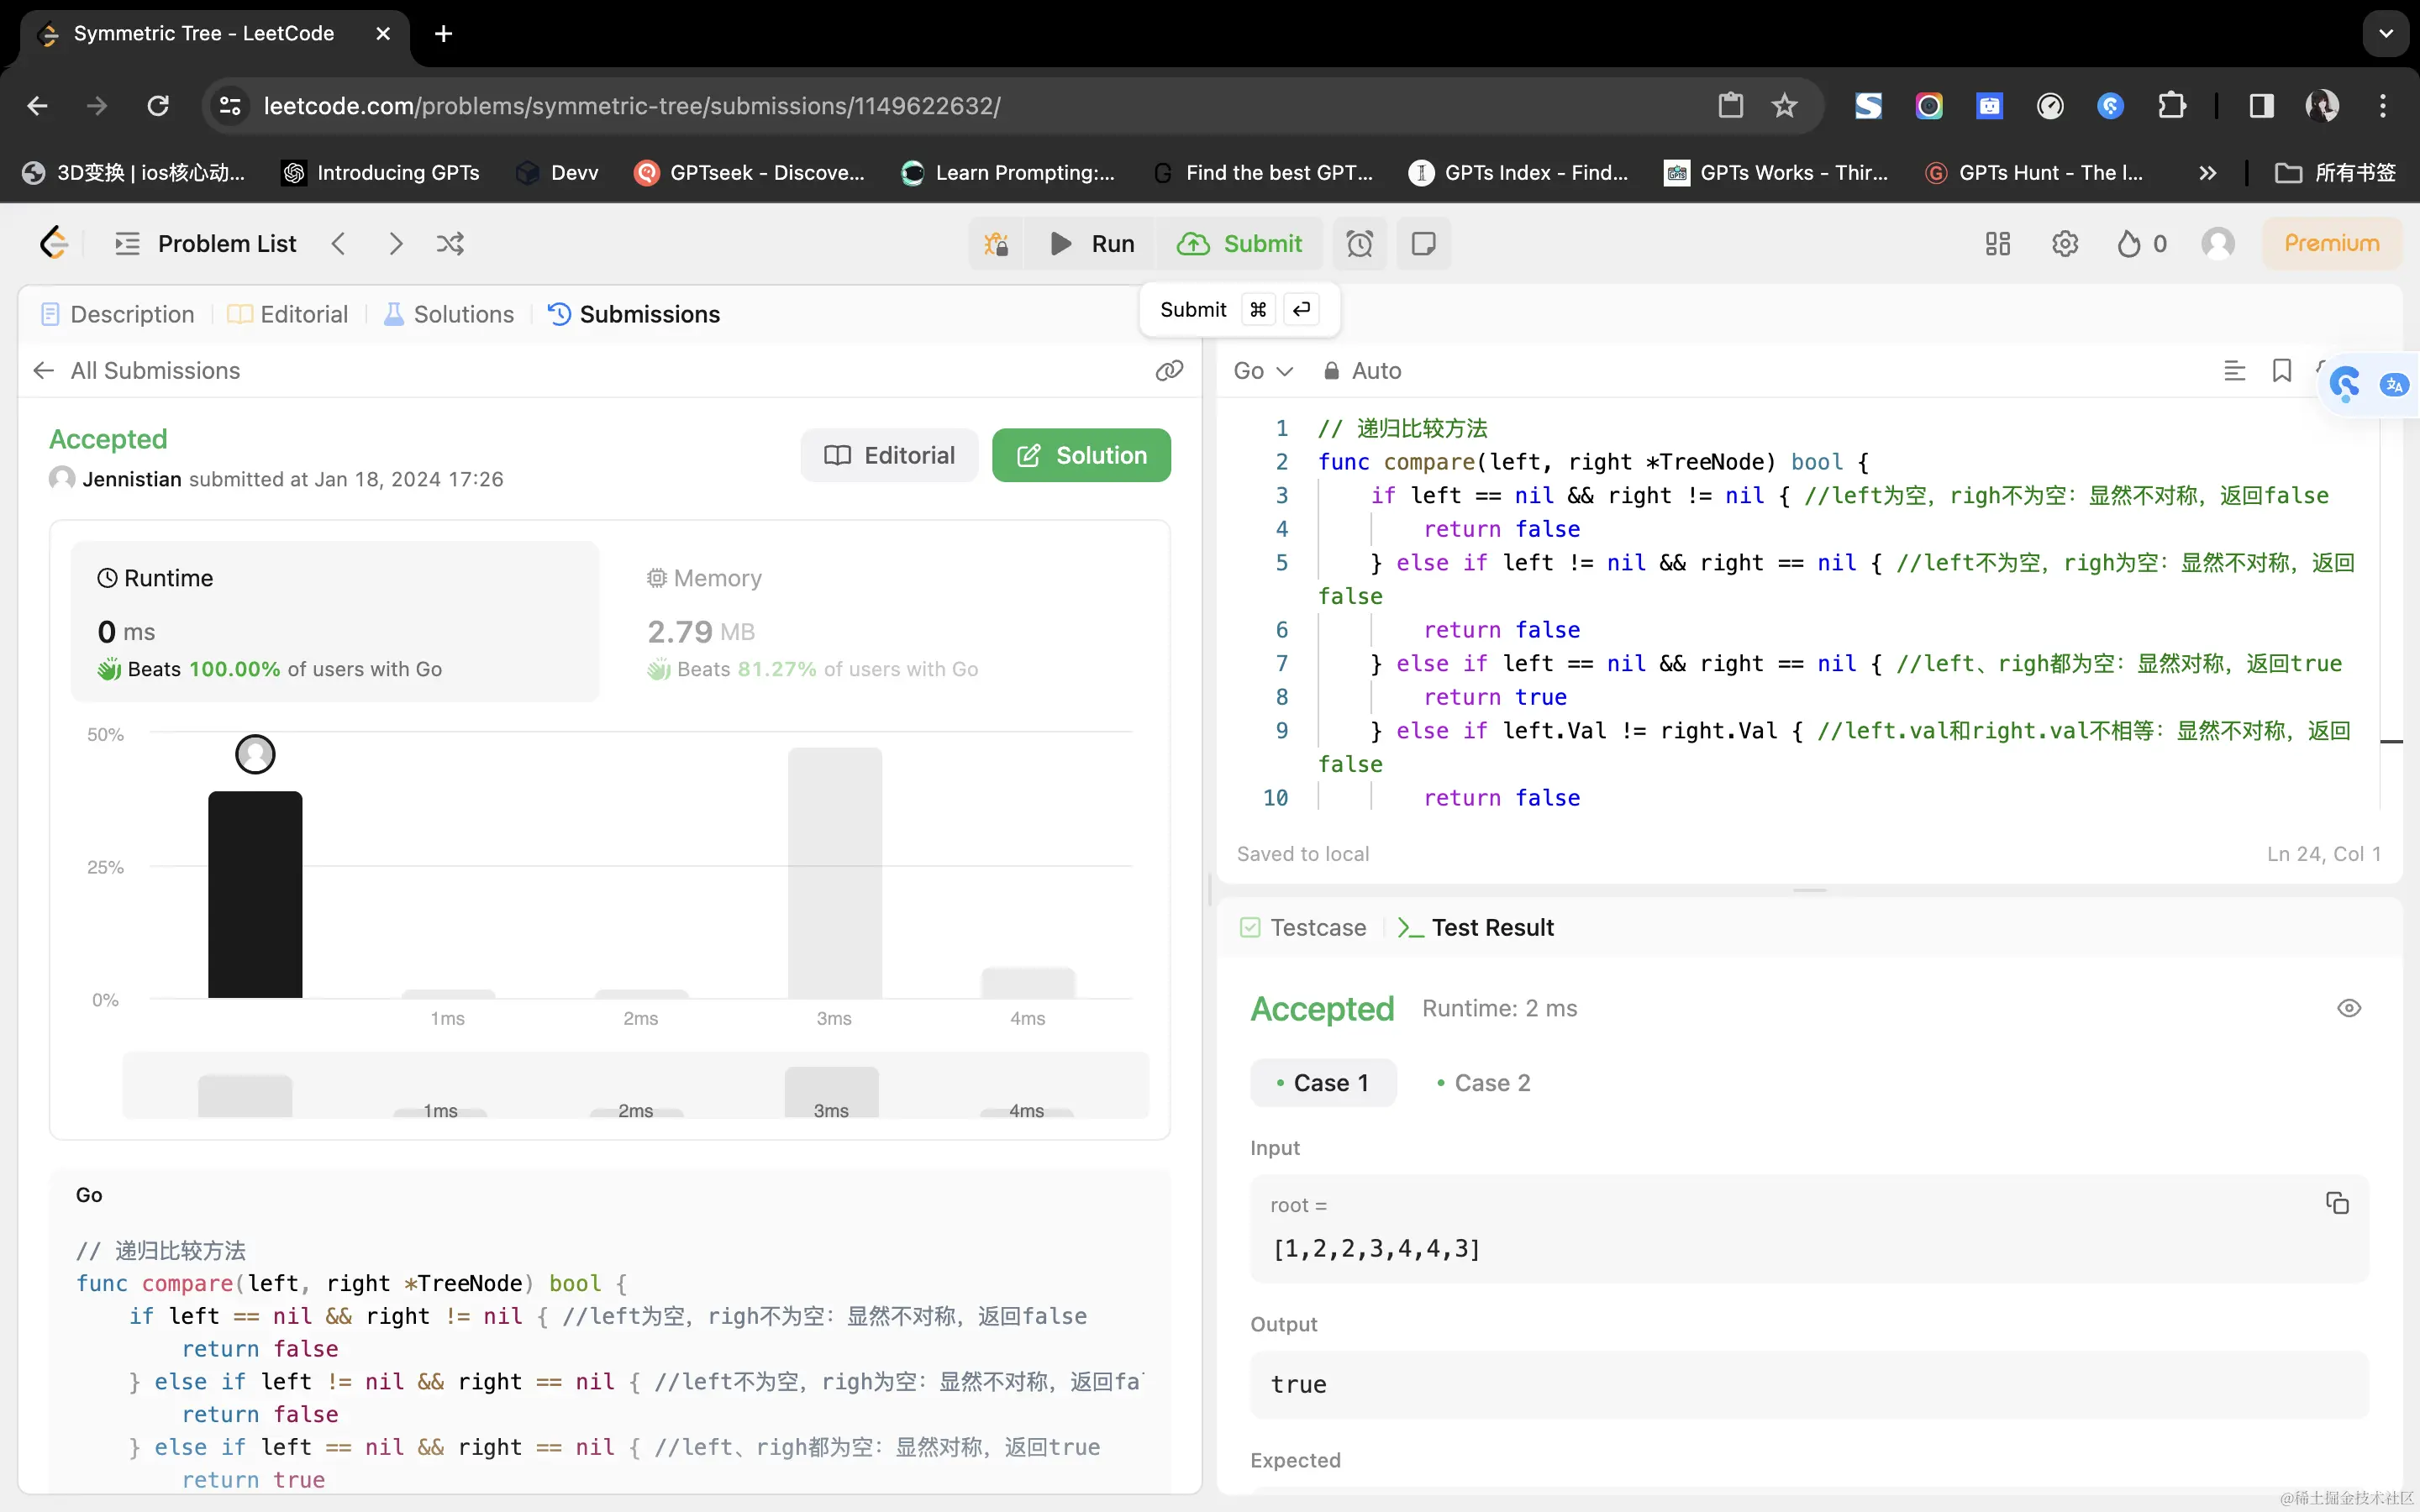Go to next problem chevron
This screenshot has width=2420, height=1512.
(x=396, y=244)
